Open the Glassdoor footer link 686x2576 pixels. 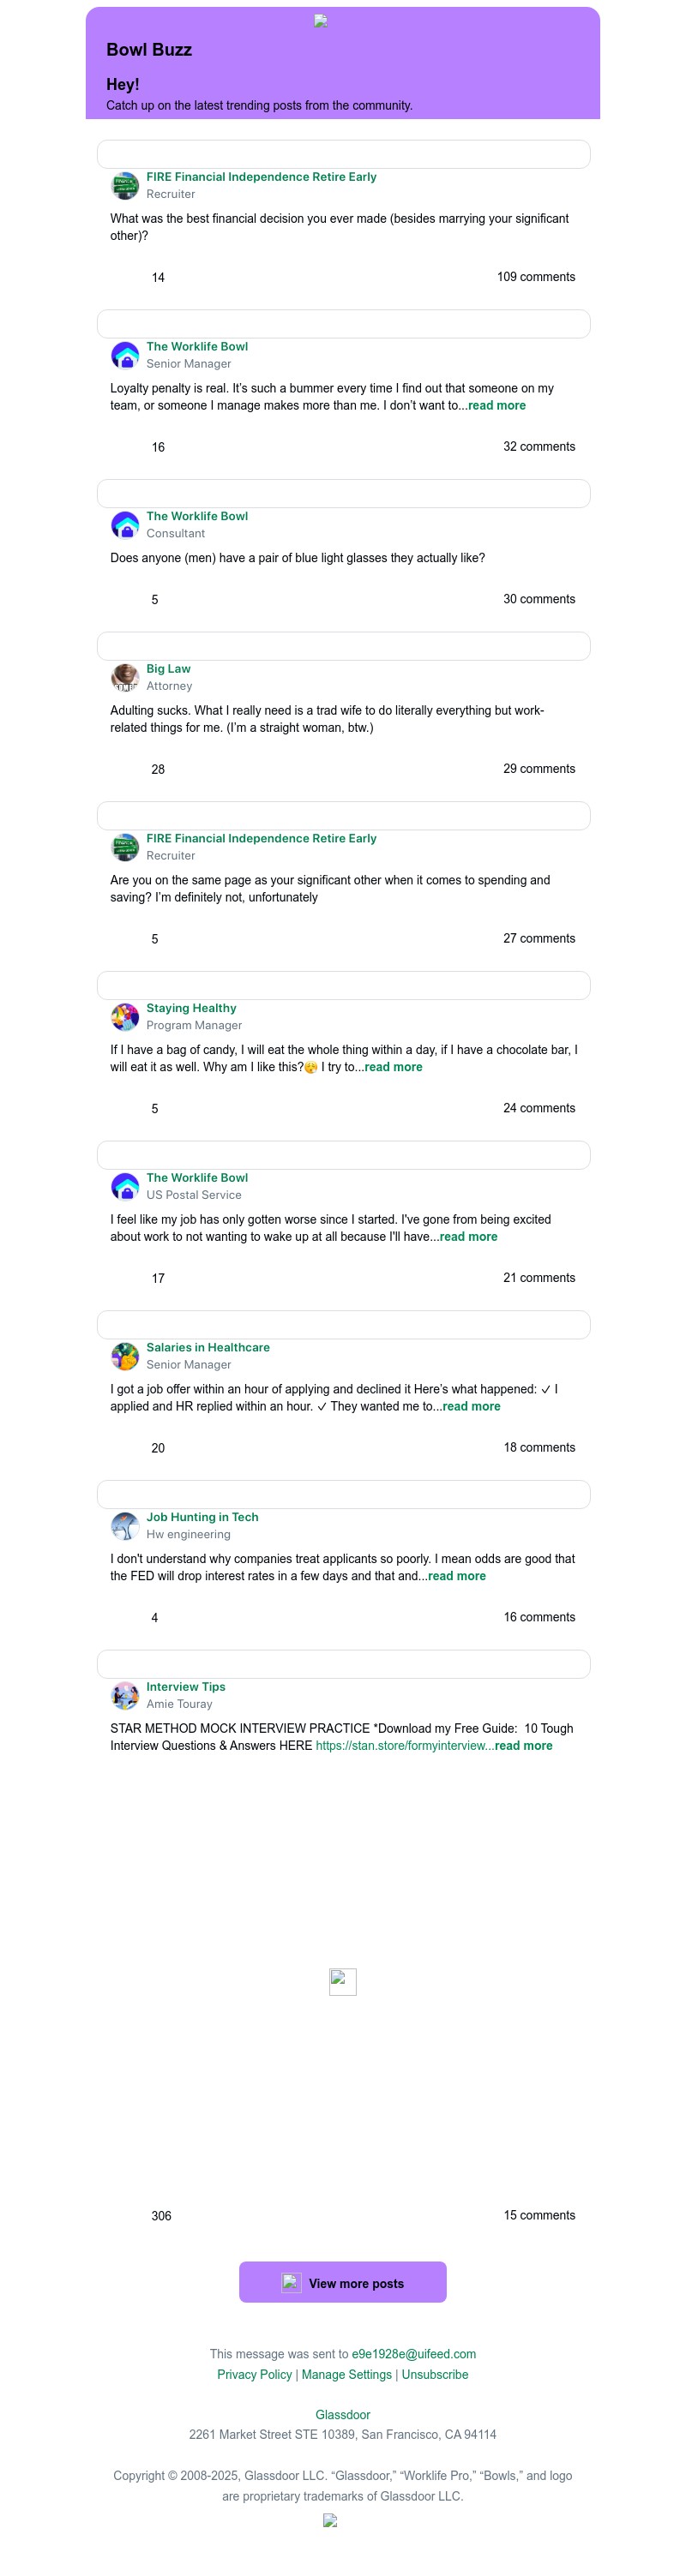343,2414
